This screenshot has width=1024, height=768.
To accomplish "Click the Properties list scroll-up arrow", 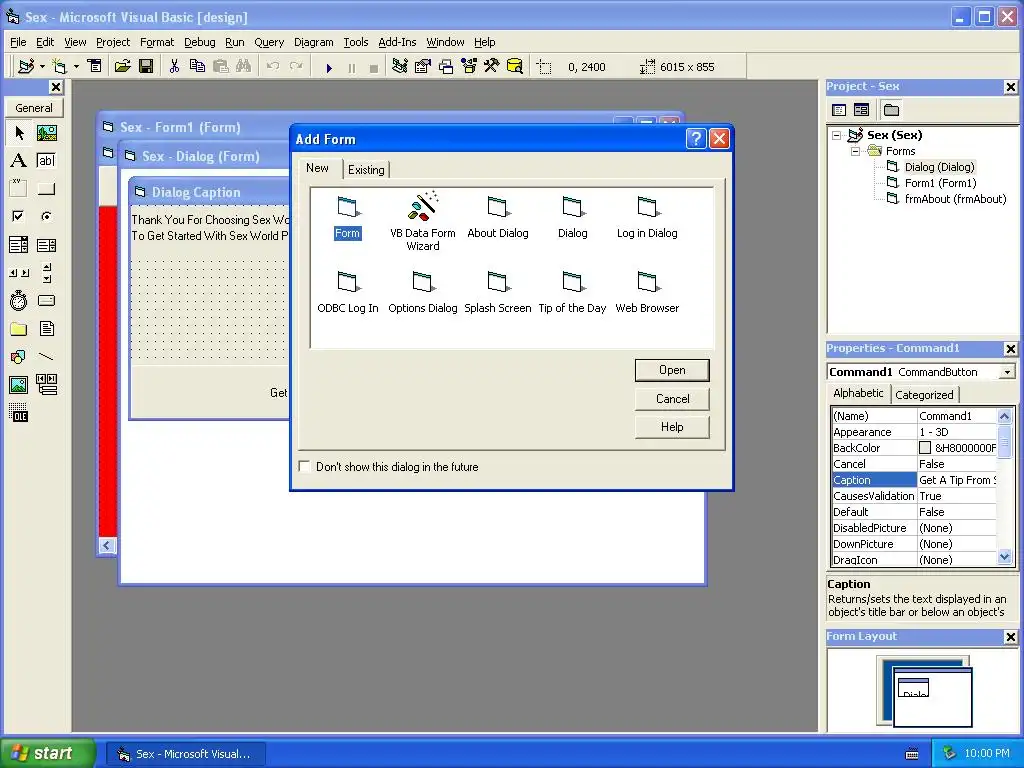I will (x=1004, y=416).
